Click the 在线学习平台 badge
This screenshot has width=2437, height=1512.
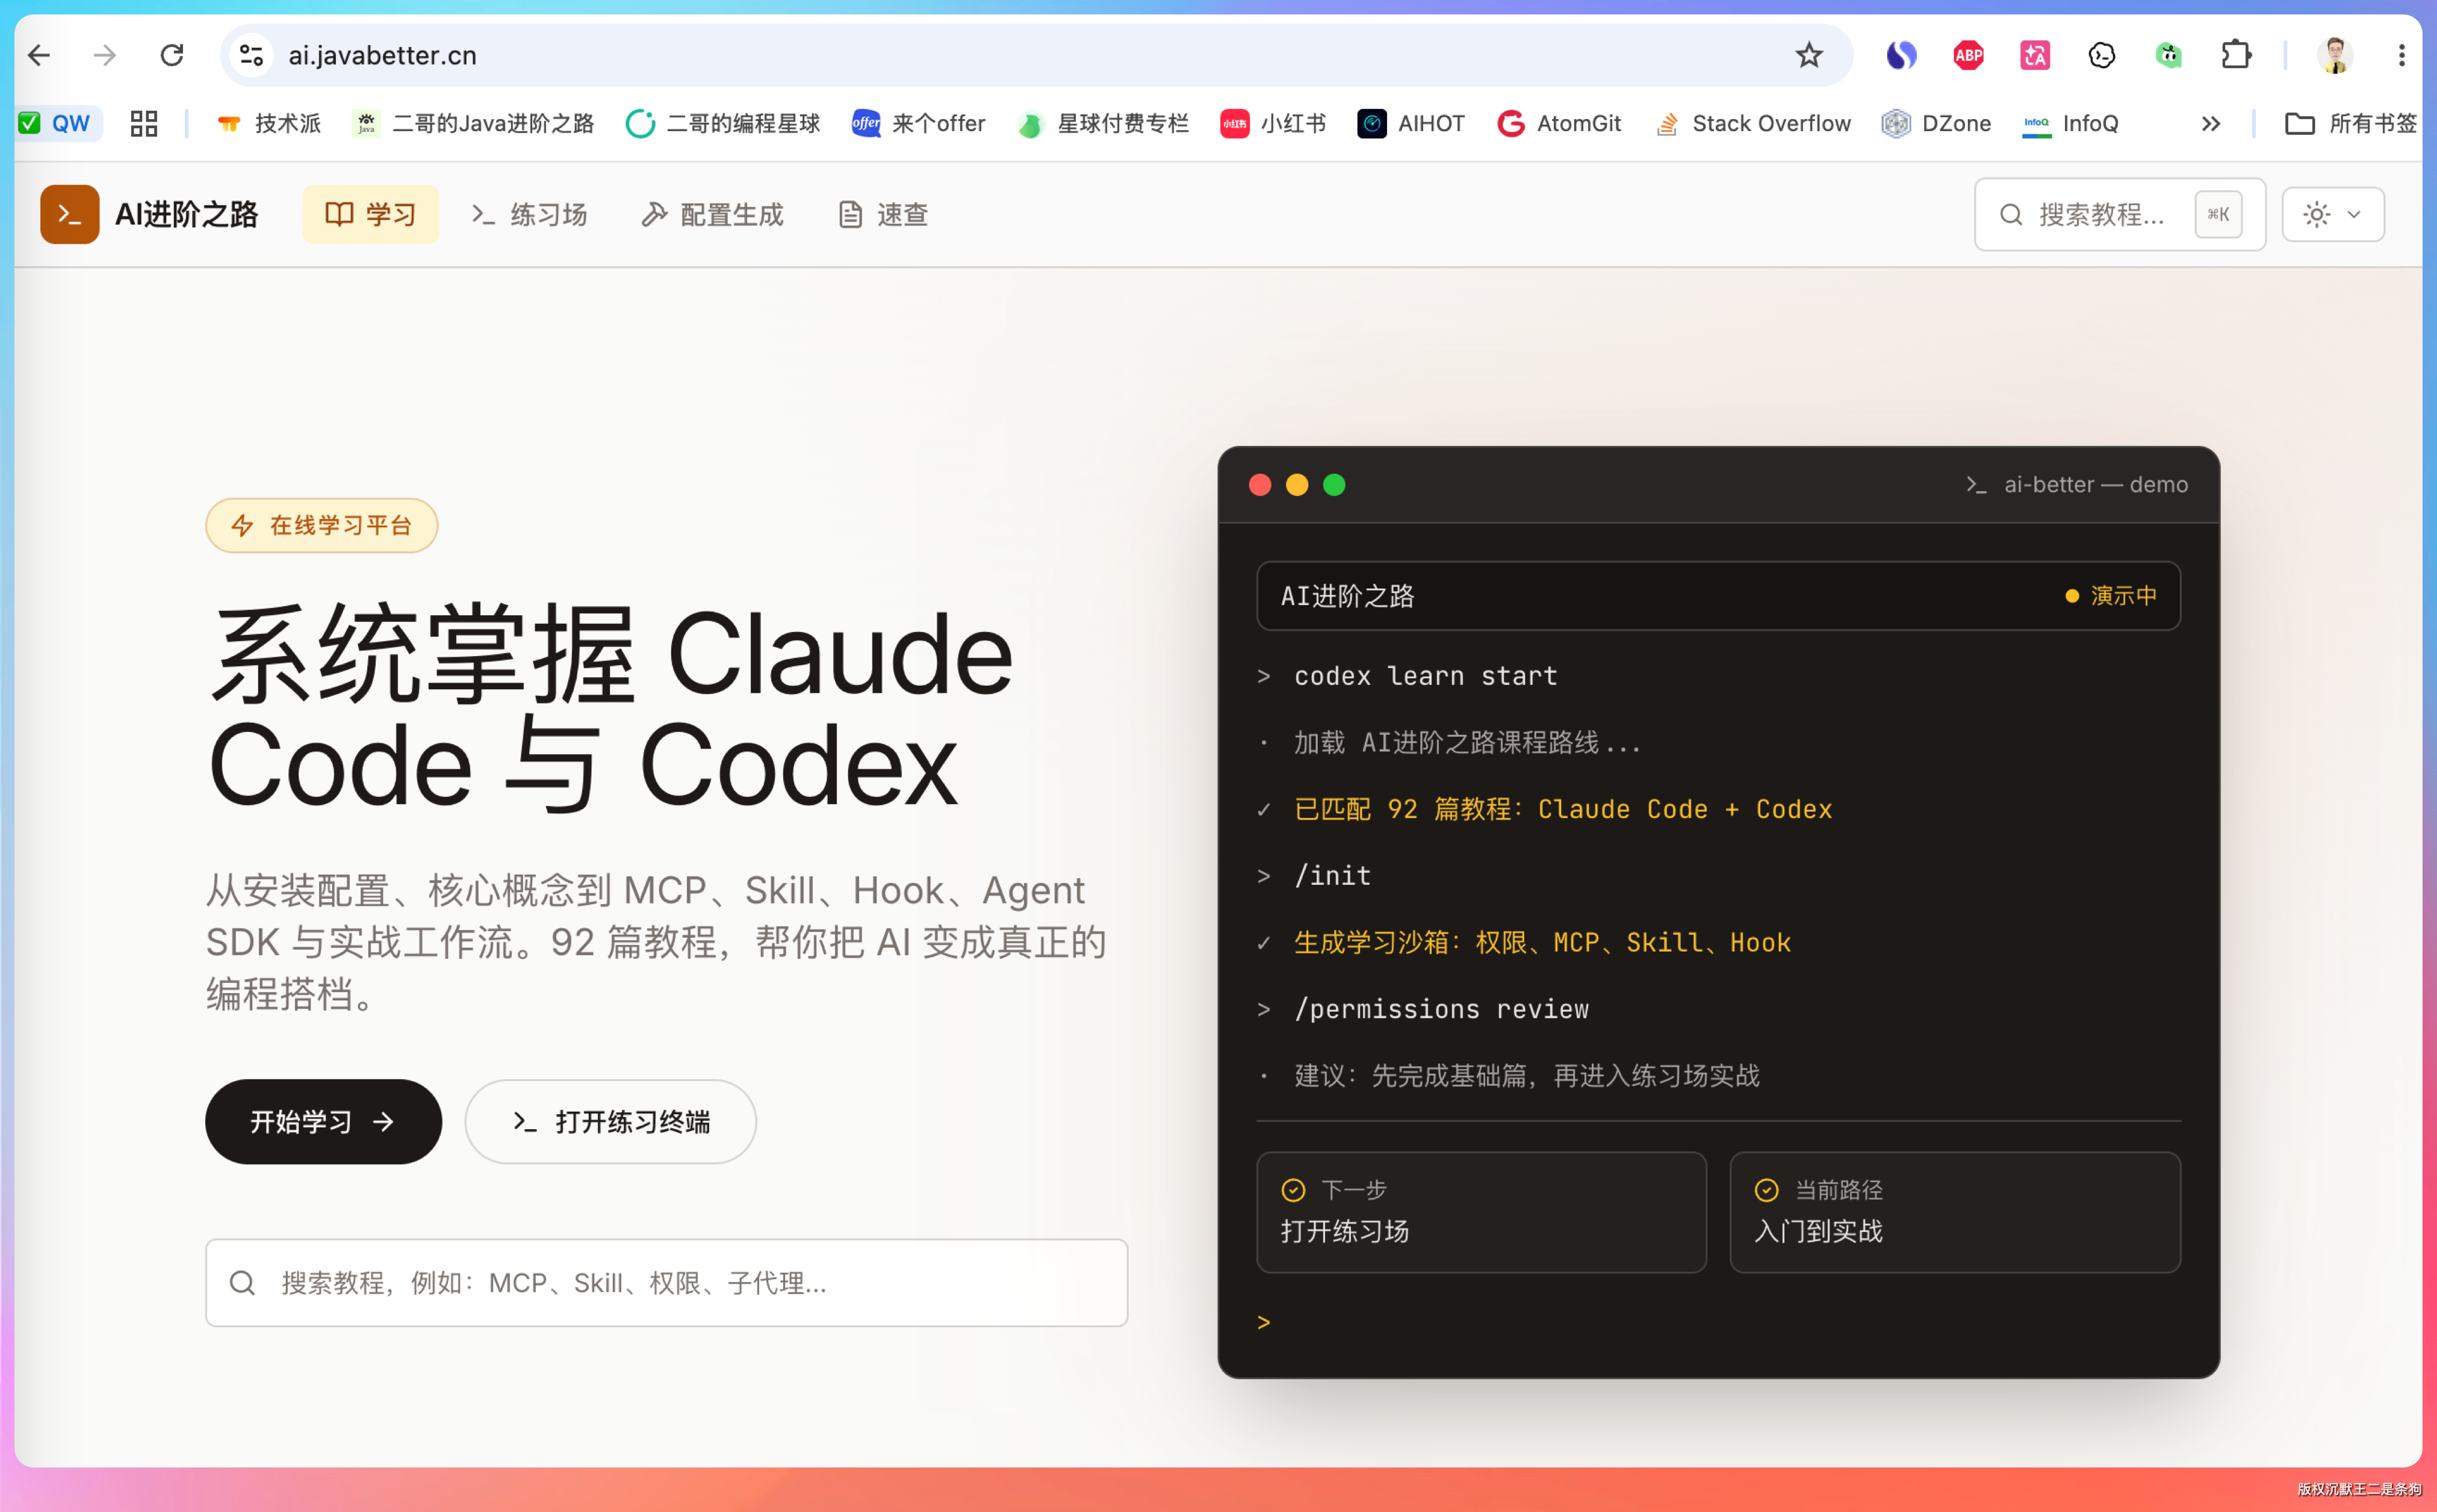coord(321,525)
